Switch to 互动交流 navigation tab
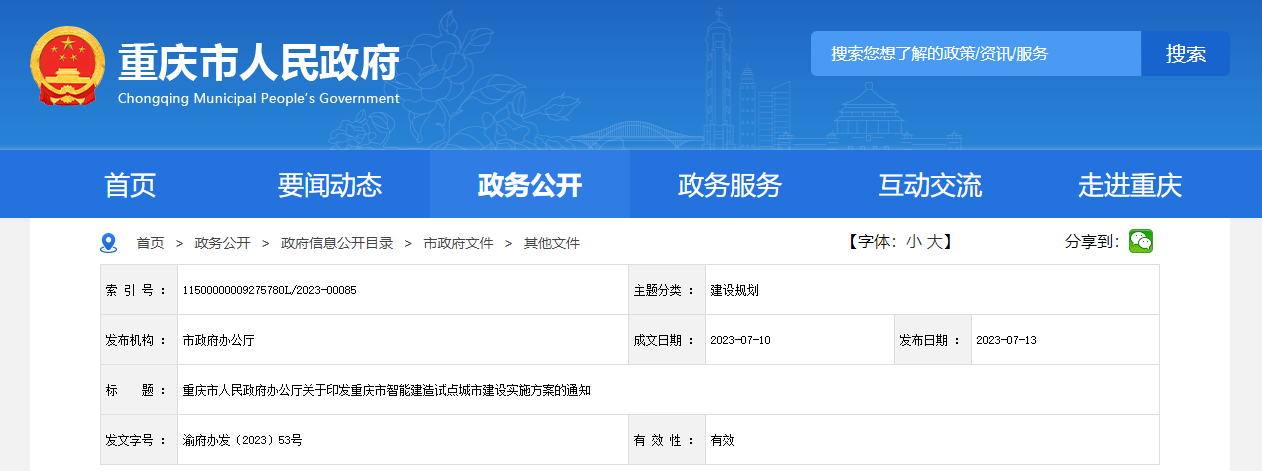The height and width of the screenshot is (471, 1262). coord(930,185)
